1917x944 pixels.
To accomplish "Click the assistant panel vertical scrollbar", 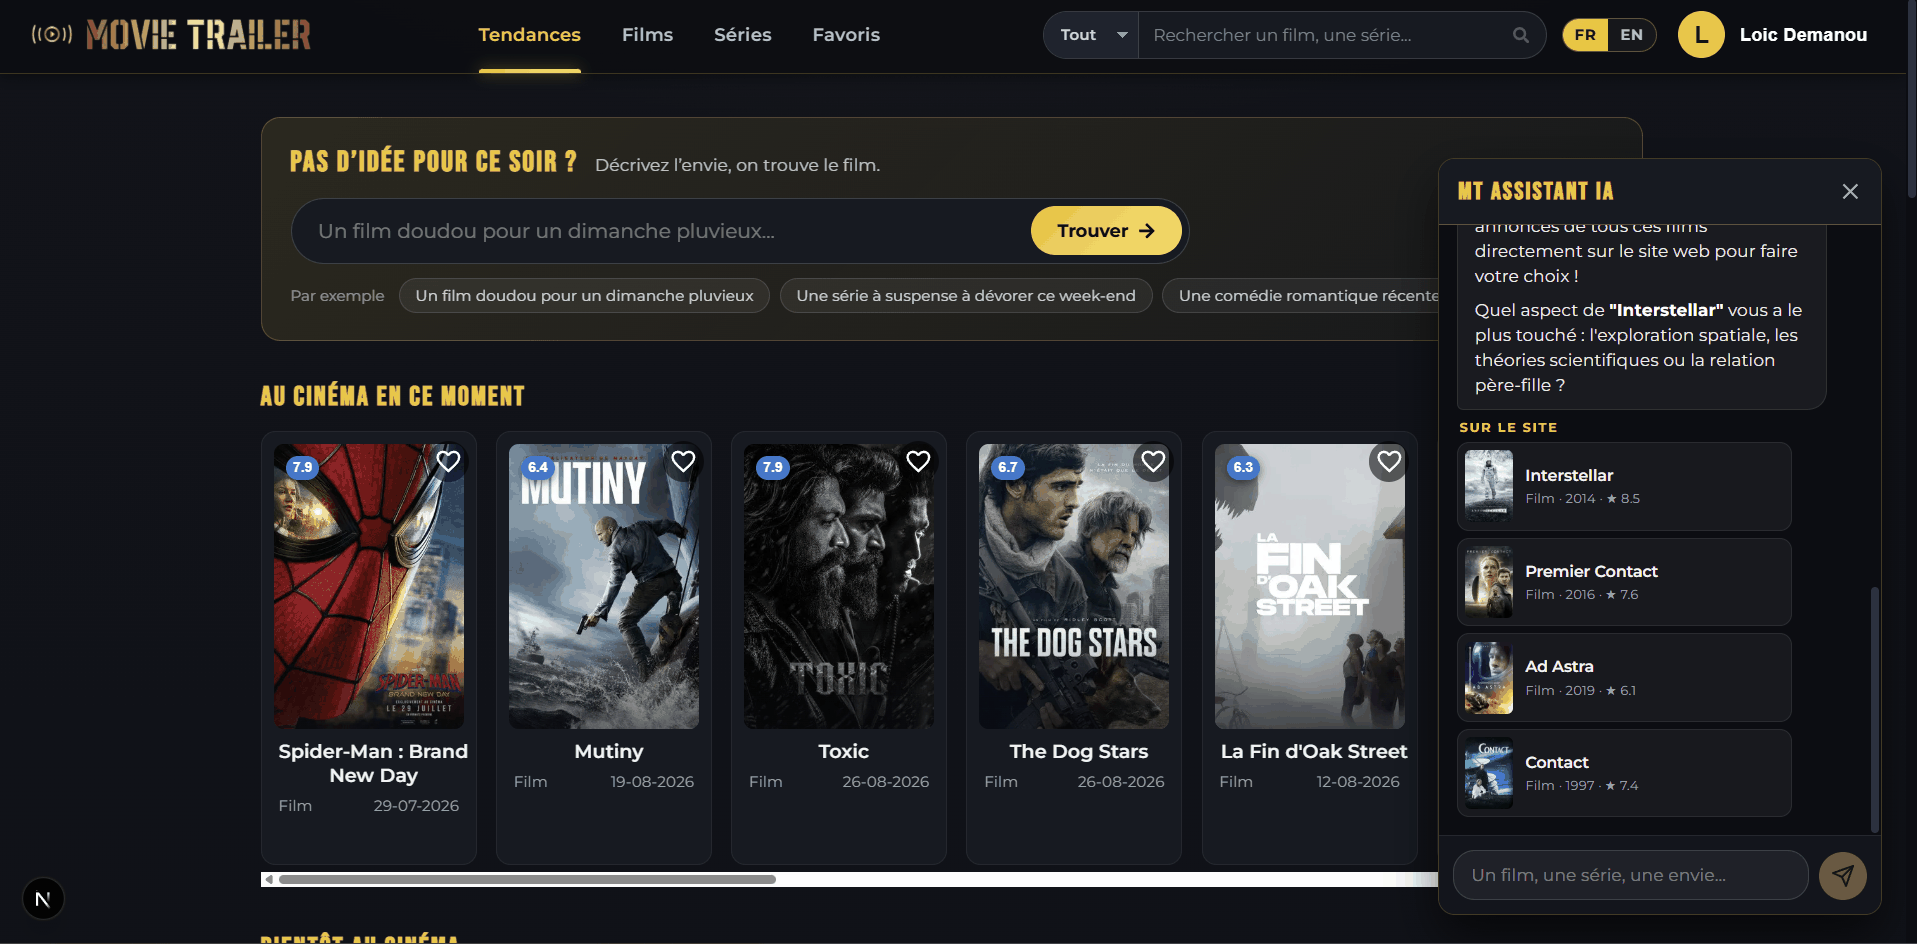I will point(1874,709).
